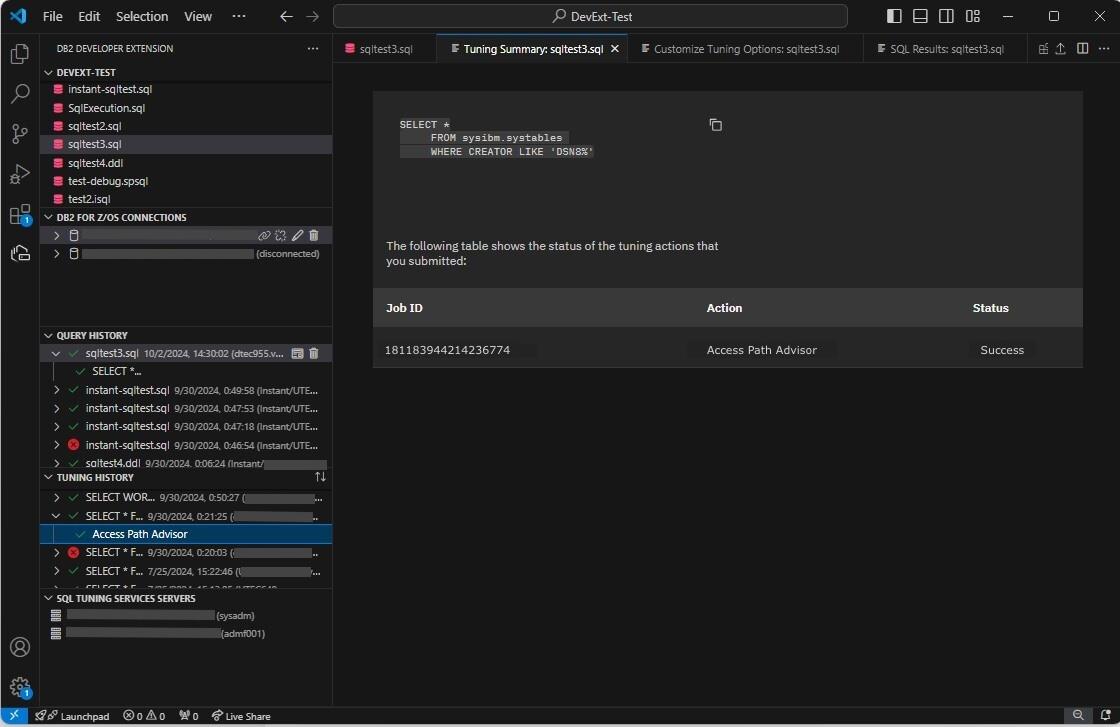The width and height of the screenshot is (1120, 727).
Task: Open the View menu
Action: (197, 16)
